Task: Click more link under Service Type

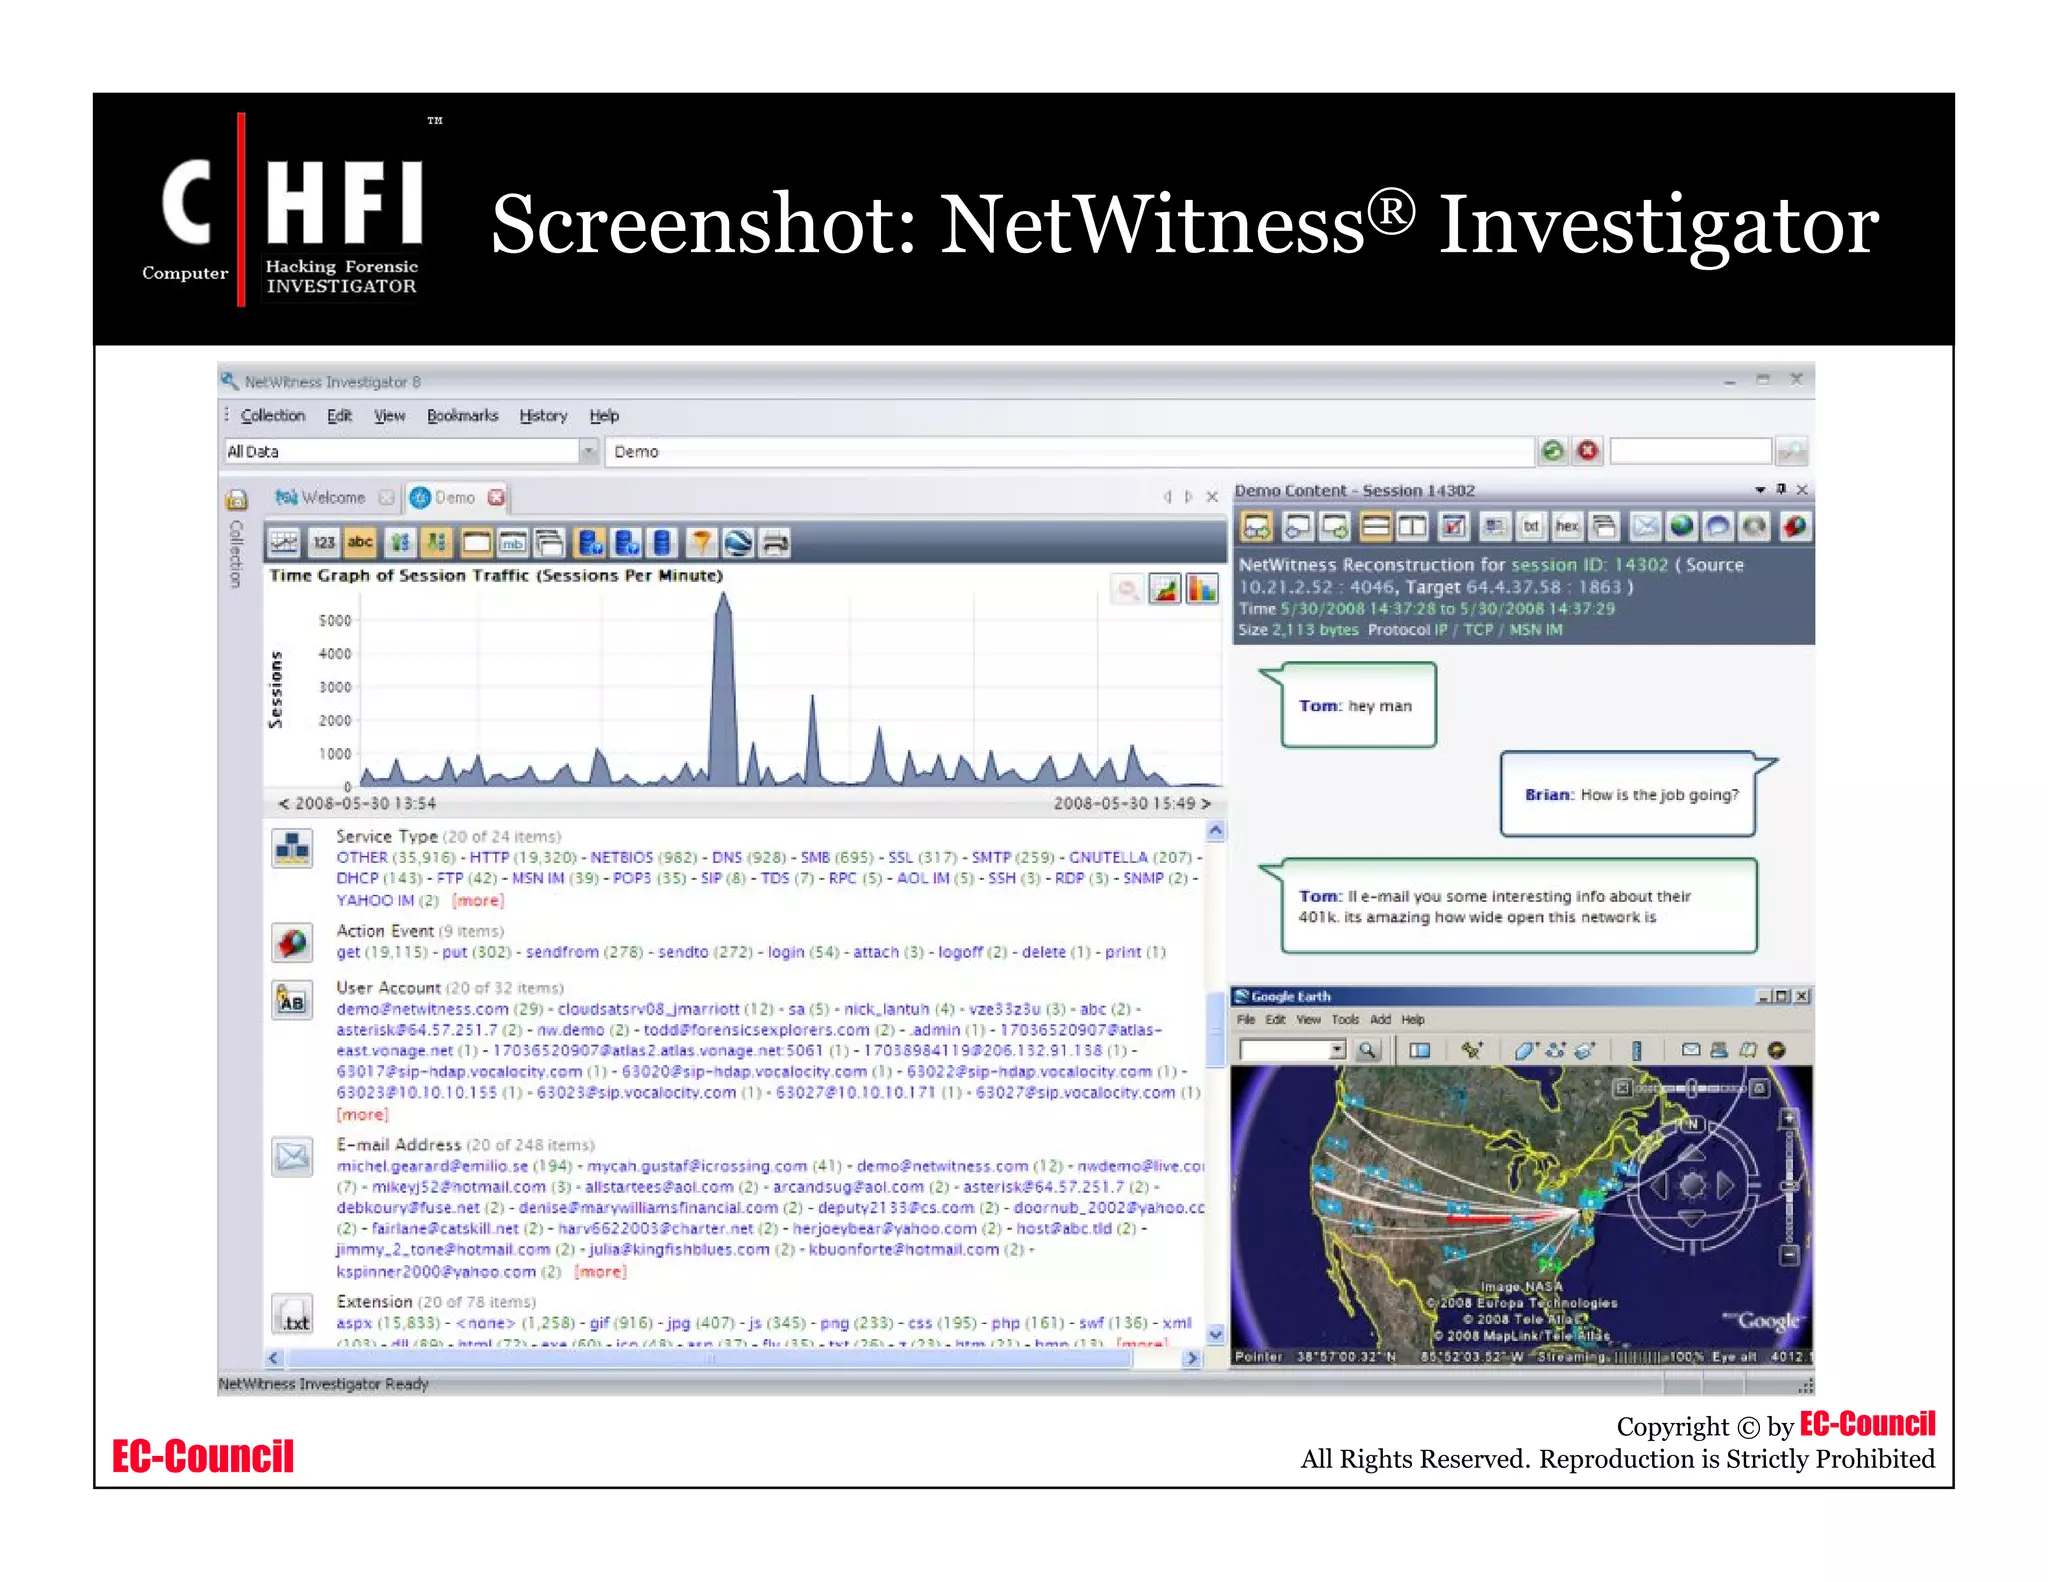Action: [x=478, y=901]
